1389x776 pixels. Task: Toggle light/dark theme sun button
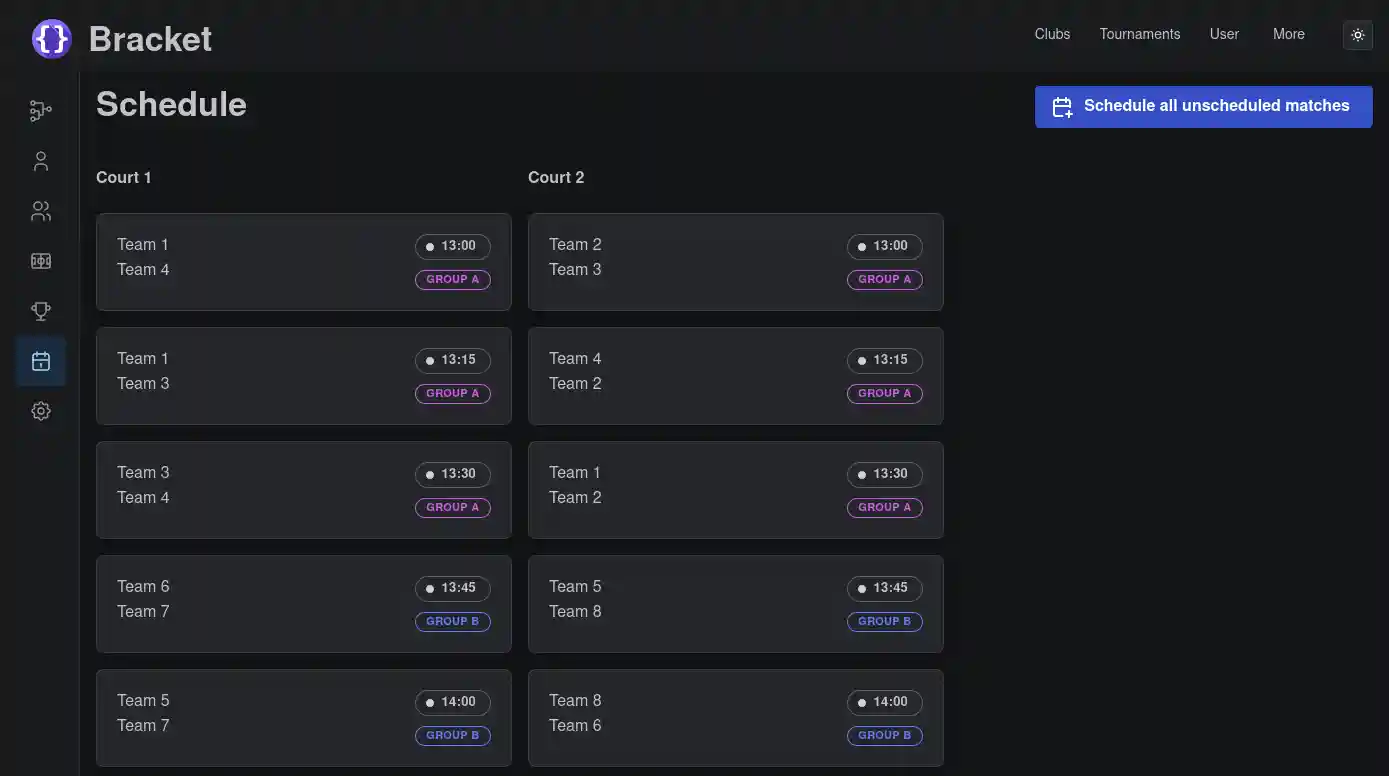pos(1357,35)
